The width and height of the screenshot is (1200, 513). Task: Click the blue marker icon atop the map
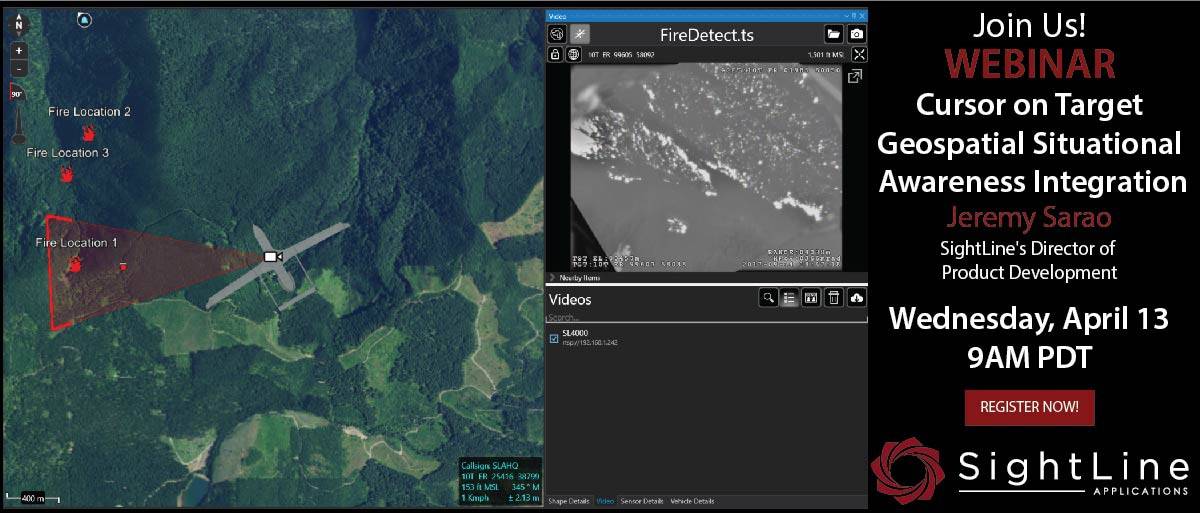tap(85, 20)
